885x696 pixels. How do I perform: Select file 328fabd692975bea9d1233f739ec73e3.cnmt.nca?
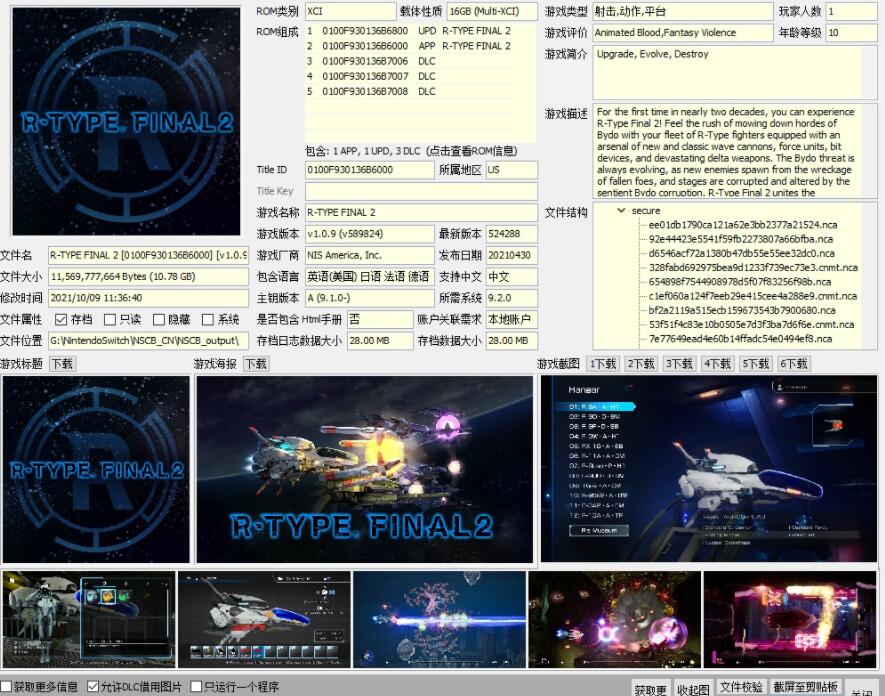(753, 268)
